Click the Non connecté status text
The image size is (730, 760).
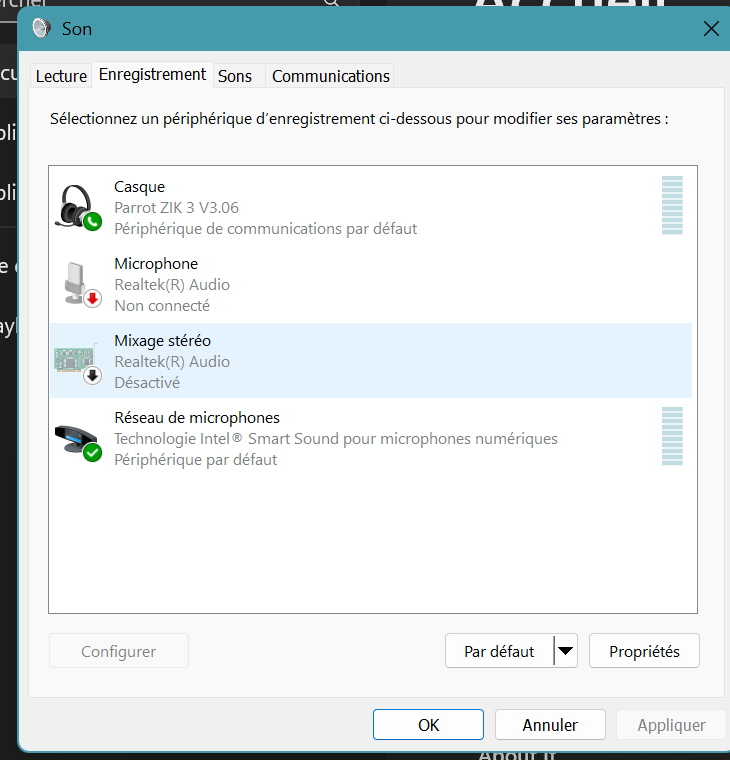162,306
